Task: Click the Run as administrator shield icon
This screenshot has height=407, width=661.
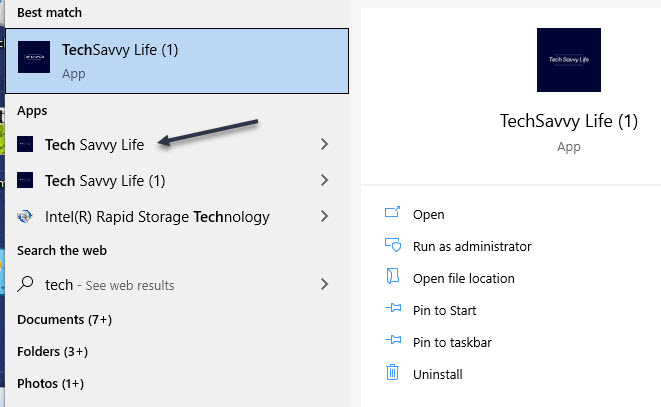Action: (x=392, y=246)
